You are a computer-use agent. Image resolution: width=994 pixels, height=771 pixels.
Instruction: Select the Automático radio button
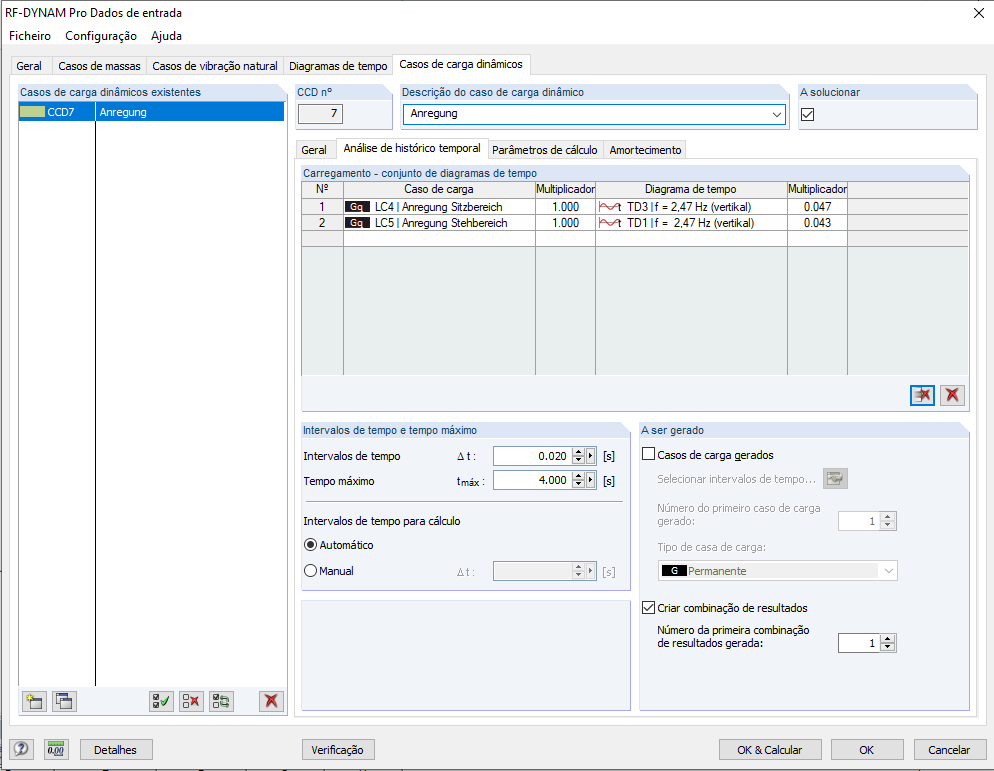[x=311, y=545]
